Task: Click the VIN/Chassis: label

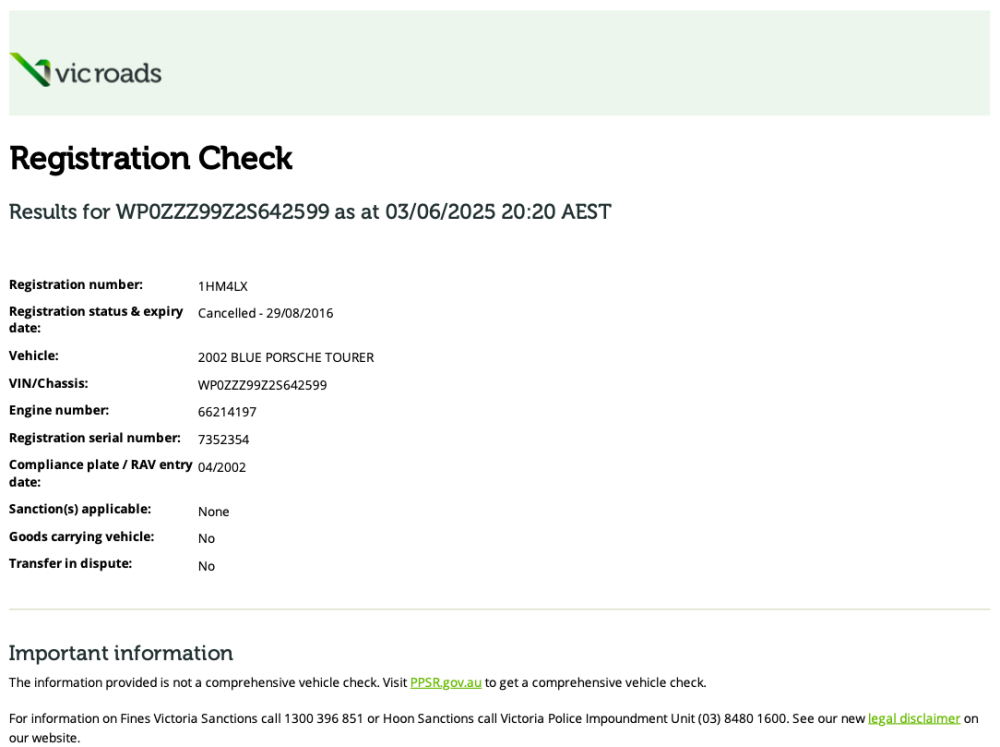Action: point(48,383)
